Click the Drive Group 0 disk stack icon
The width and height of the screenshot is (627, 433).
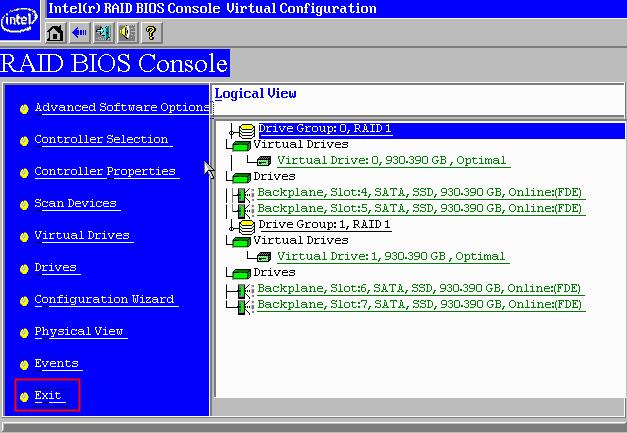pyautogui.click(x=247, y=131)
